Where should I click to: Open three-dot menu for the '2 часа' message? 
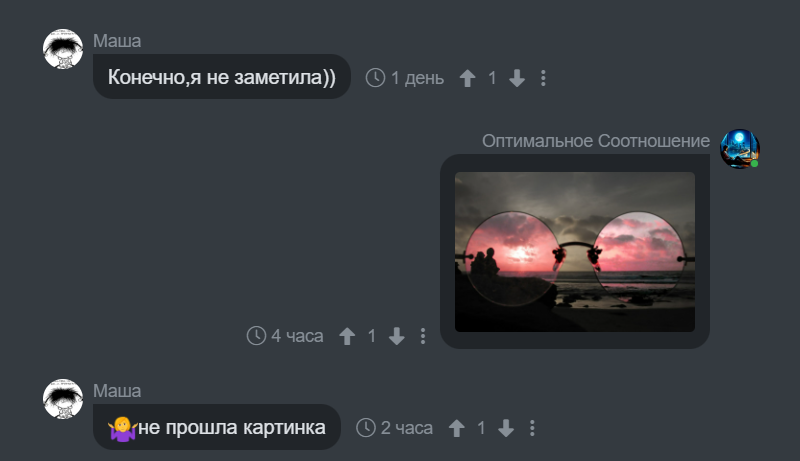point(532,428)
